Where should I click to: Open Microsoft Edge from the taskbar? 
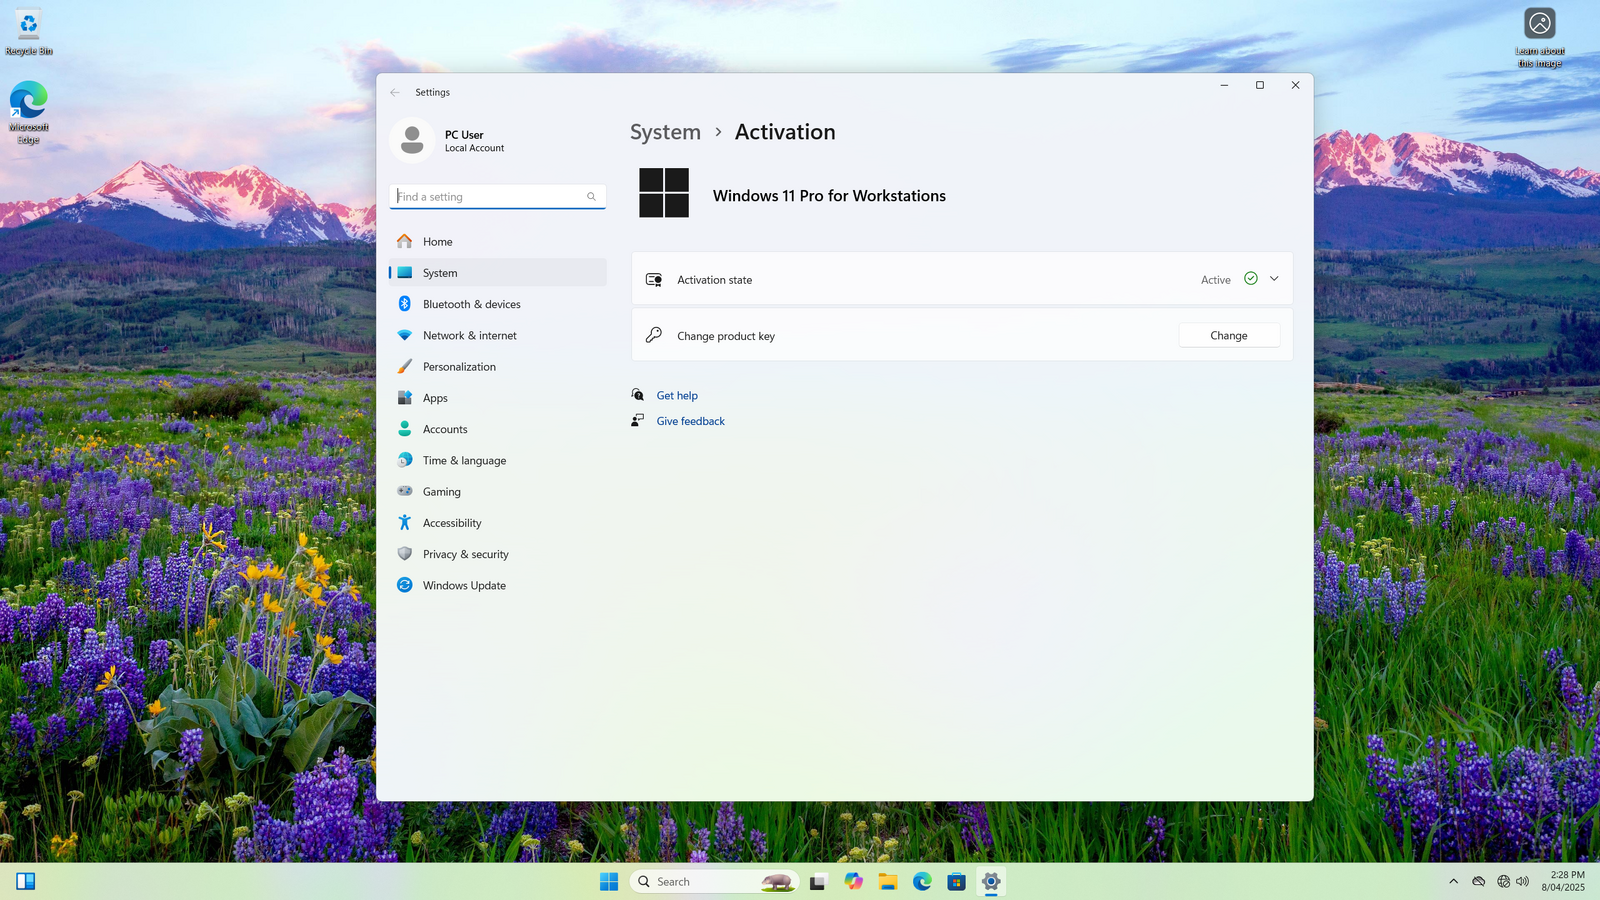coord(922,881)
